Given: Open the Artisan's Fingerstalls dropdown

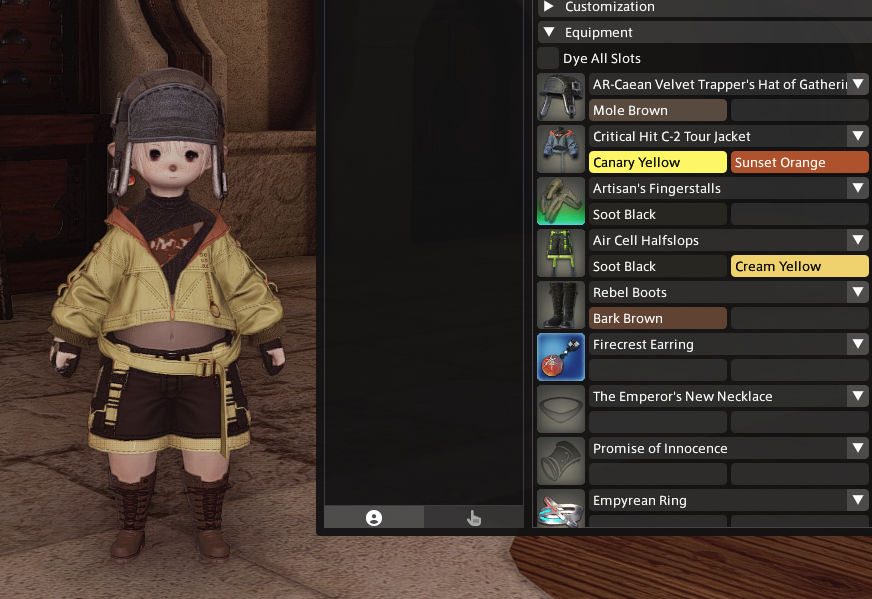Looking at the screenshot, I should 858,188.
